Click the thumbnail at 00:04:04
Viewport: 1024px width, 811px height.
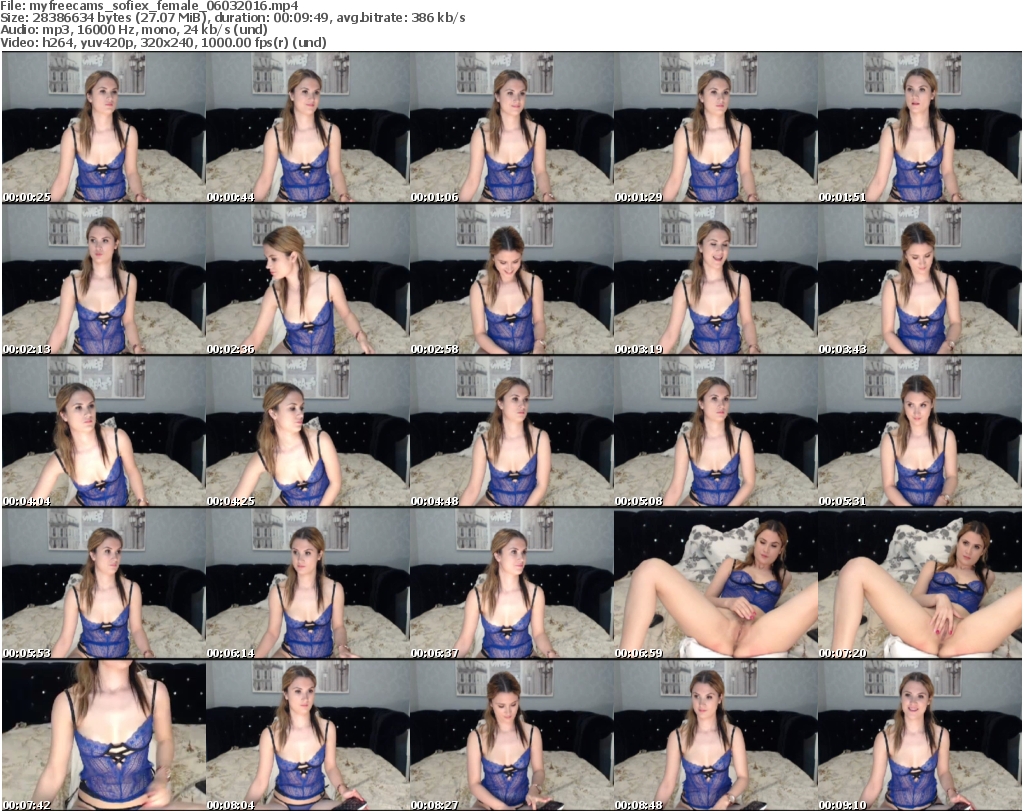(x=103, y=432)
